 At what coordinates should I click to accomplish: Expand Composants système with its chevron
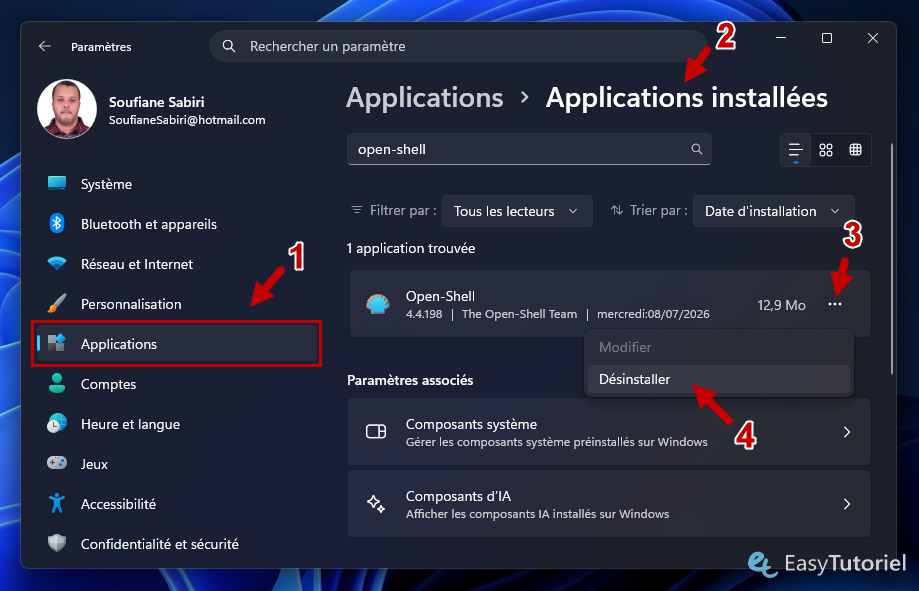(847, 432)
